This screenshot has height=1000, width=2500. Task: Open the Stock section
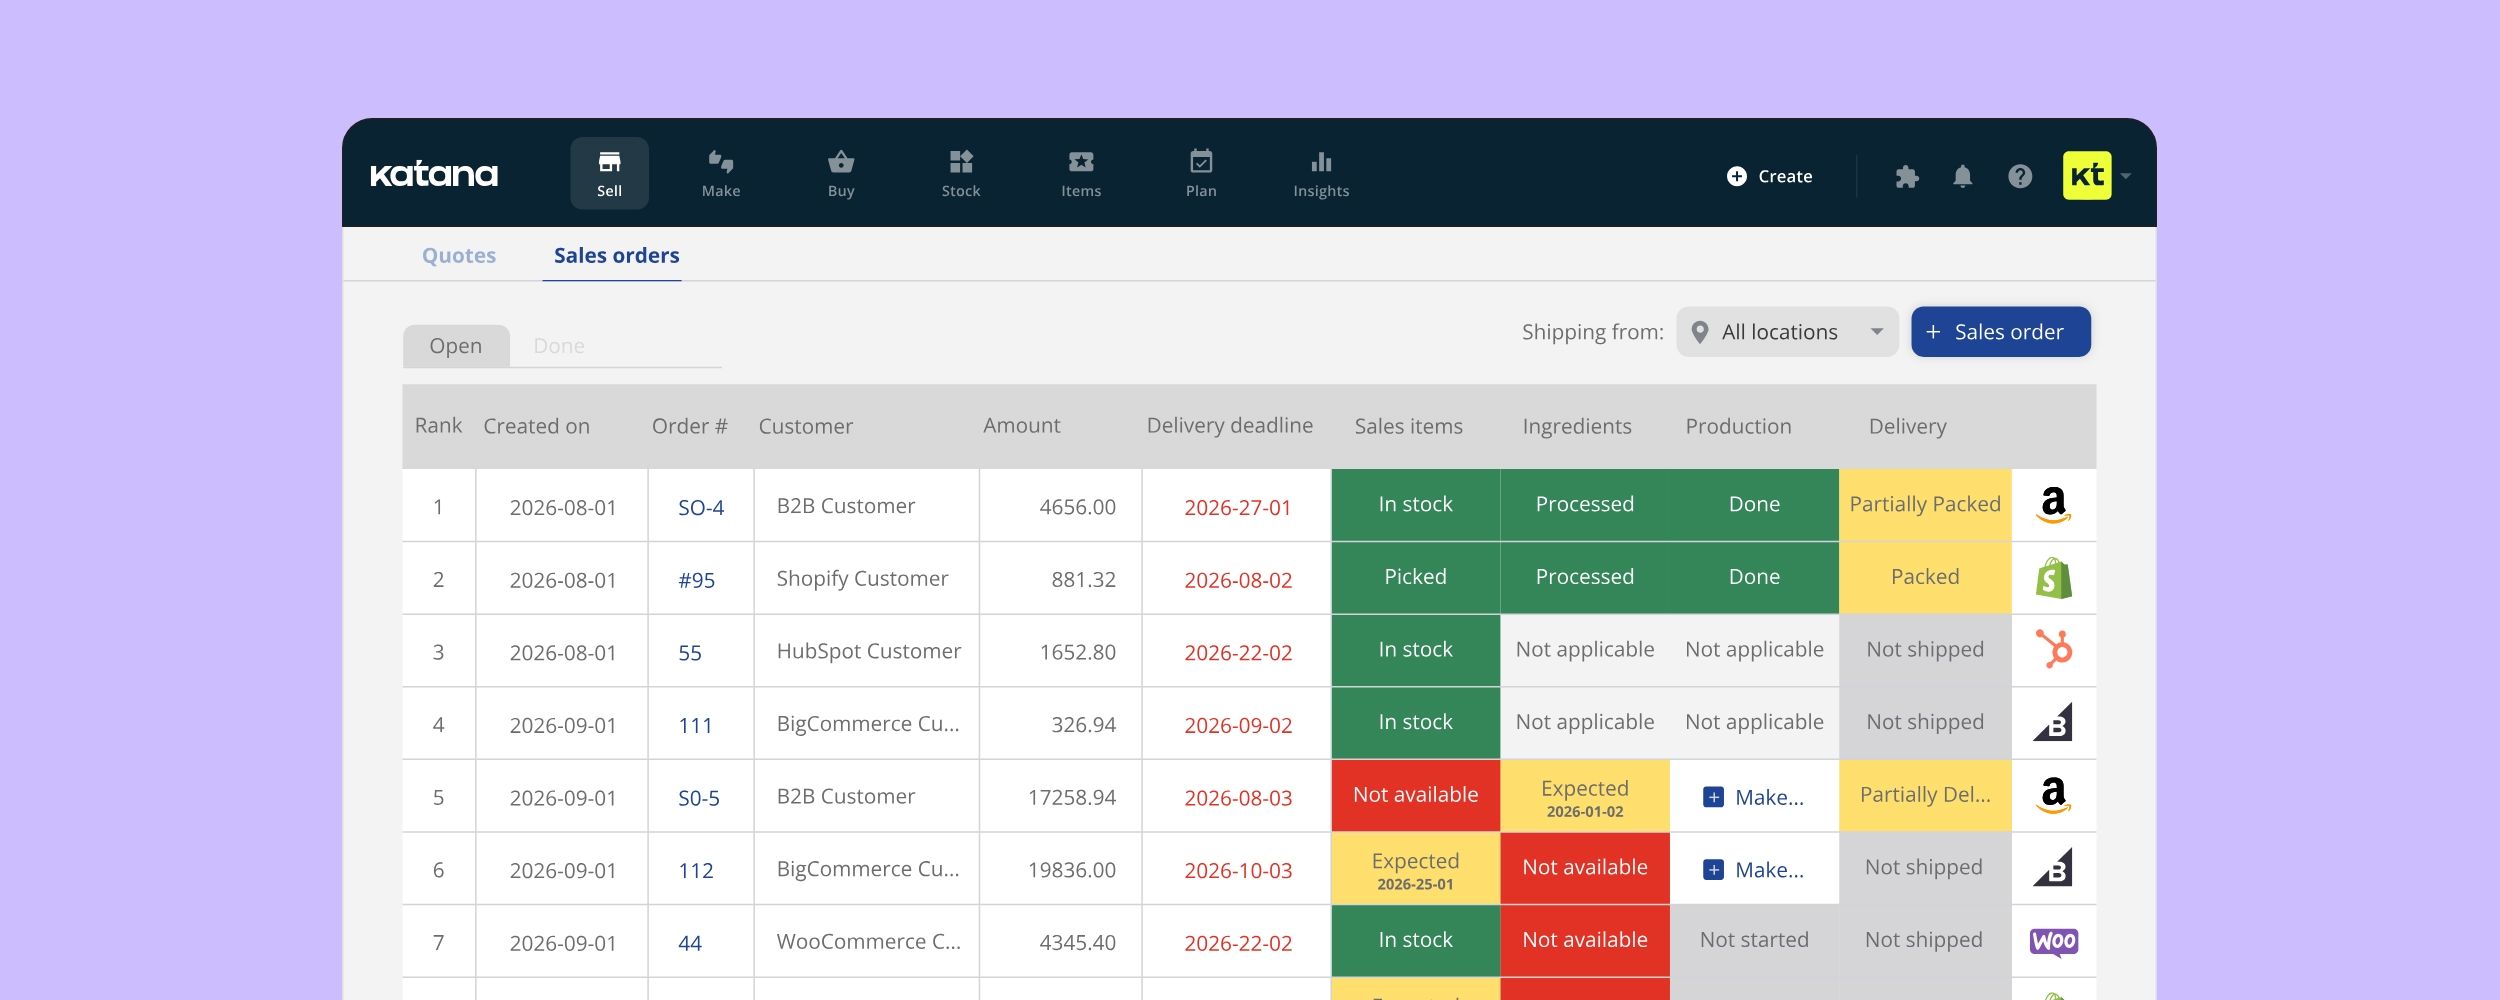tap(961, 173)
